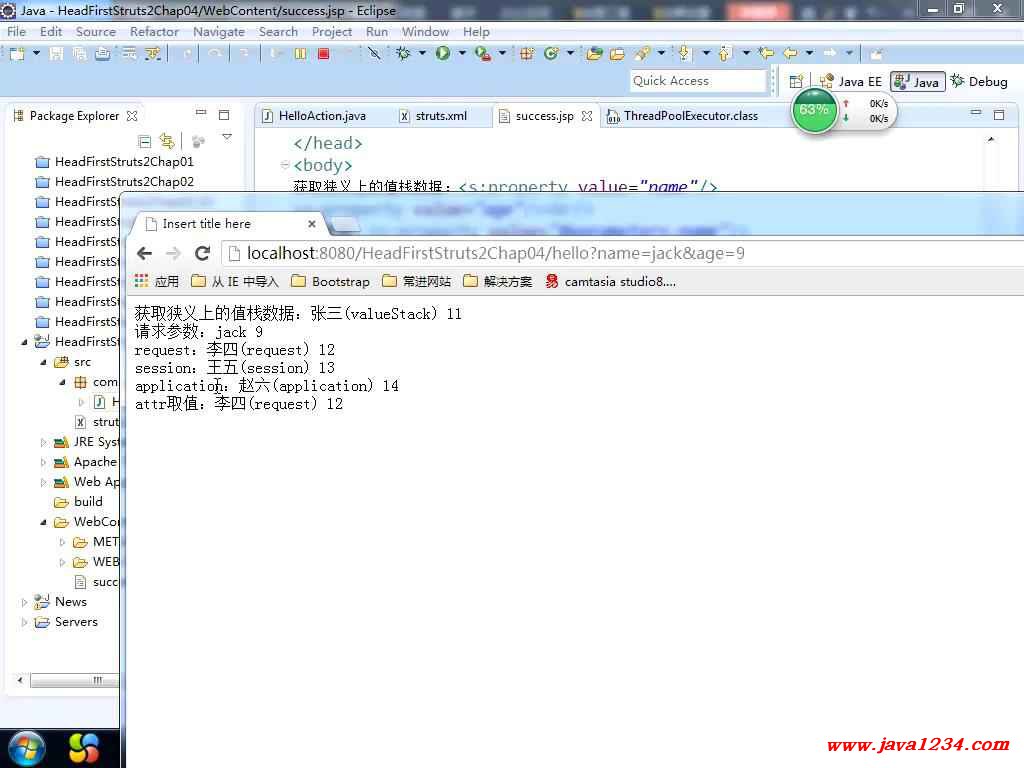1024x768 pixels.
Task: Click the Next Annotation down-arrow icon
Action: tap(684, 54)
